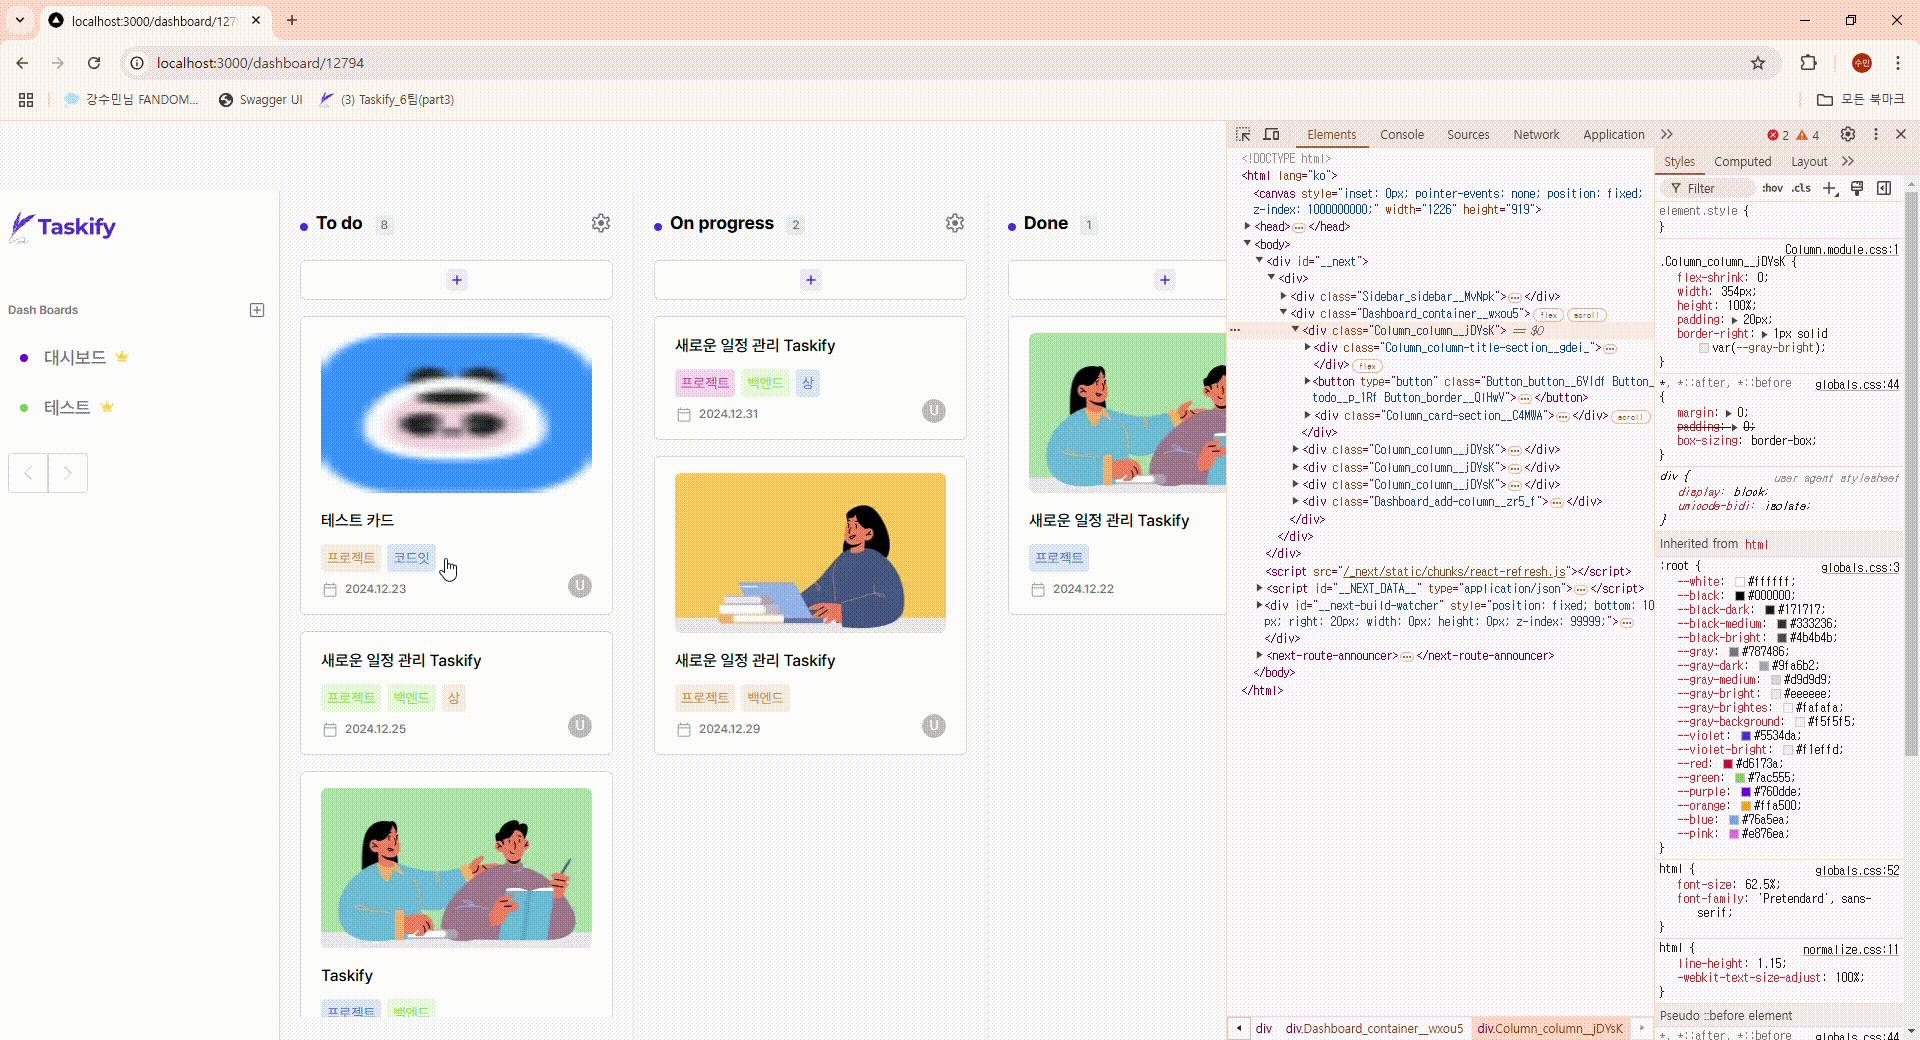The width and height of the screenshot is (1920, 1040).
Task: Show more style pane tabs
Action: click(1848, 161)
